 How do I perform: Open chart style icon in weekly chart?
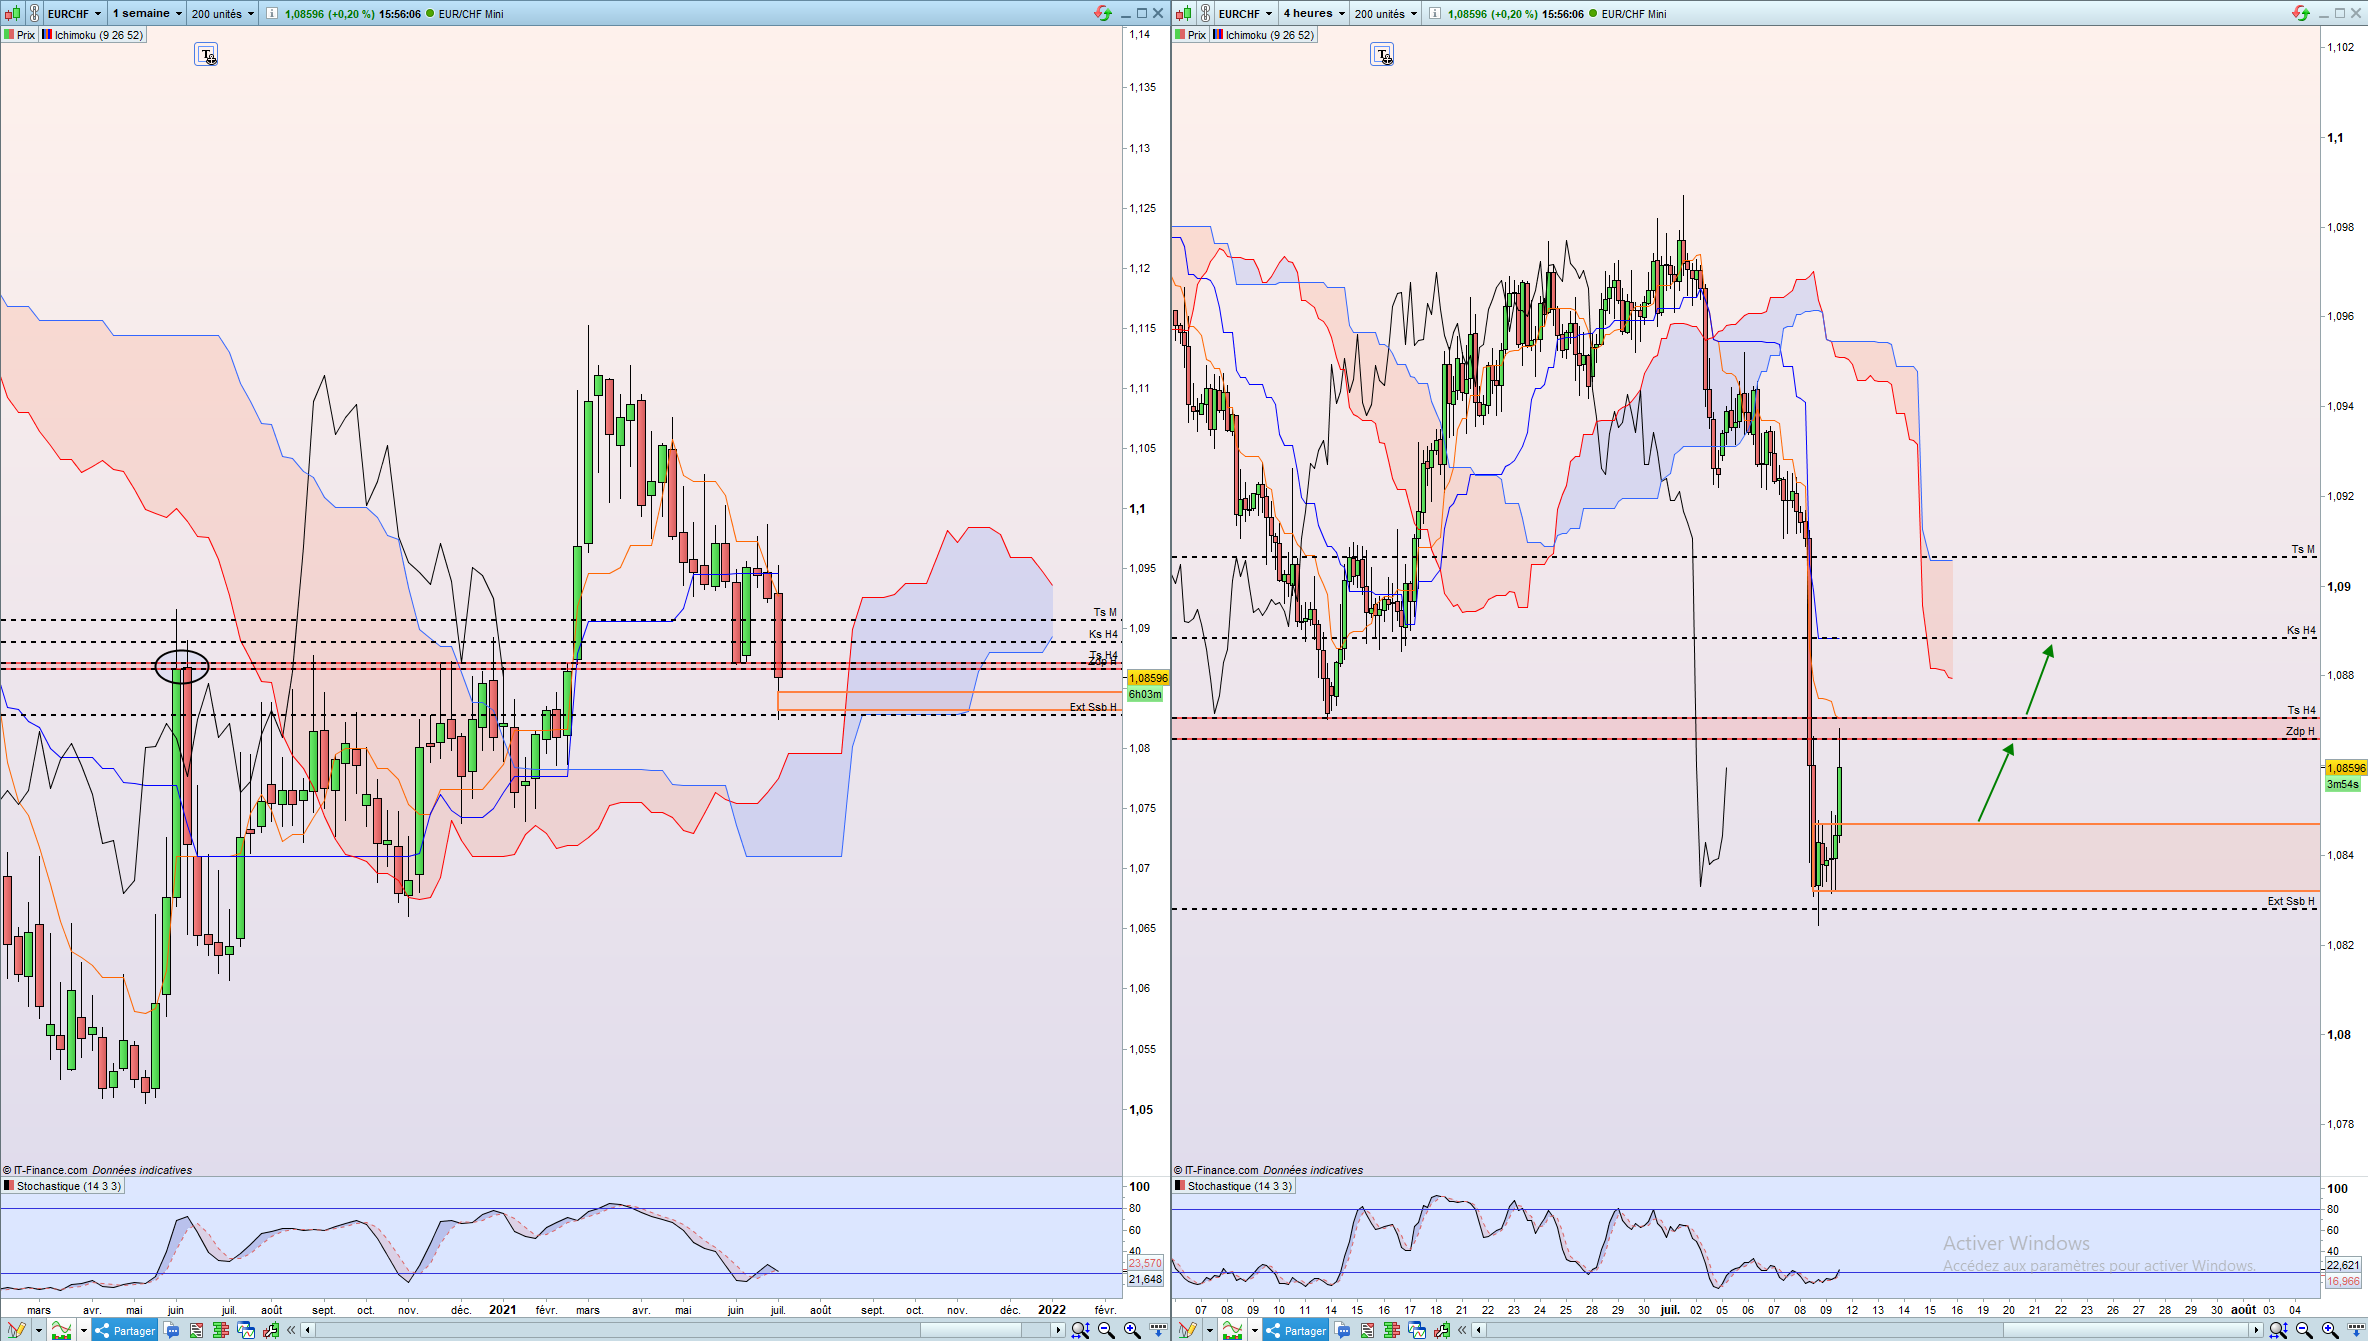(12, 13)
